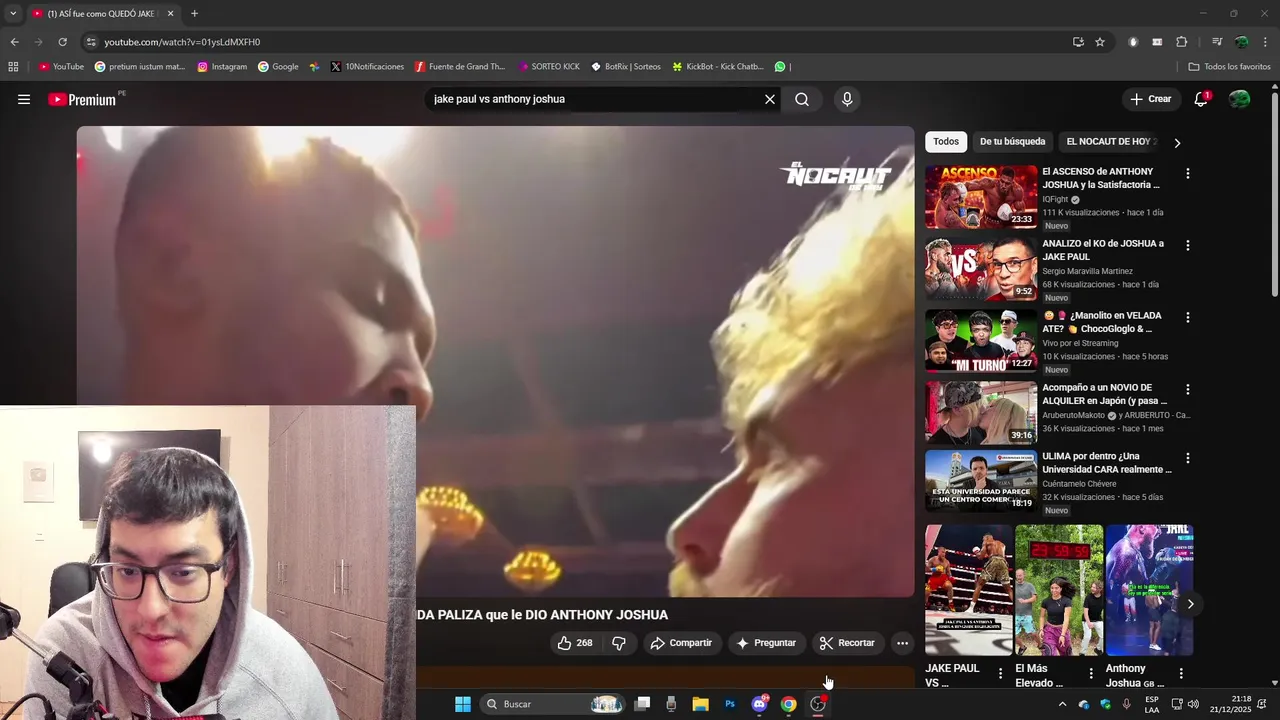The image size is (1280, 720).
Task: Click the browser address bar URL
Action: click(182, 42)
